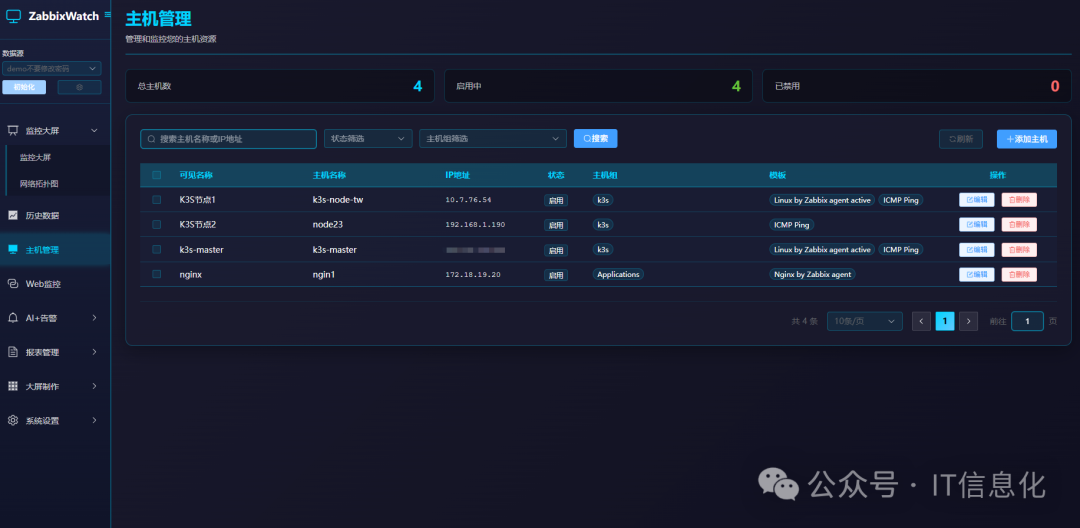
Task: Check the box for K3S节点1 row
Action: [156, 200]
